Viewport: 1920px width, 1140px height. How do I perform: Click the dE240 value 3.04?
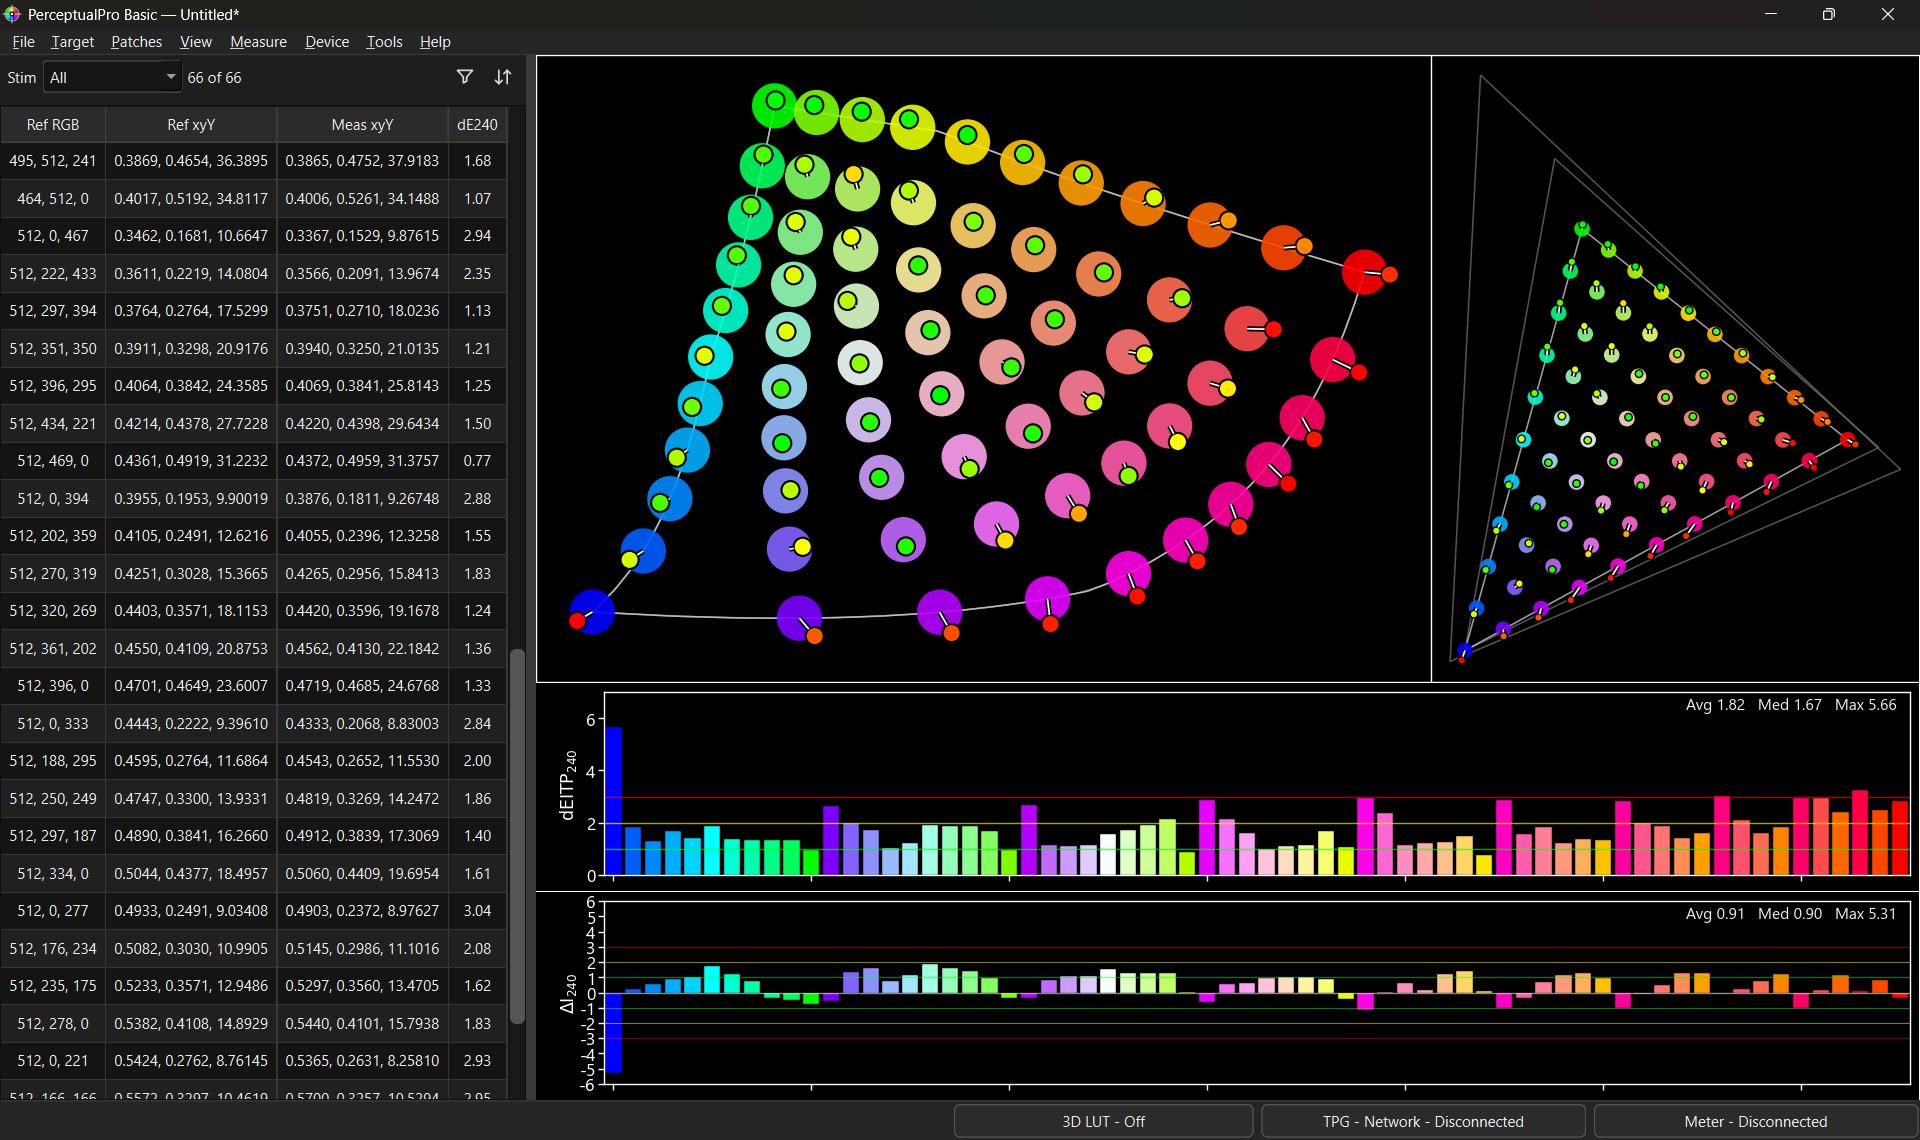tap(477, 910)
